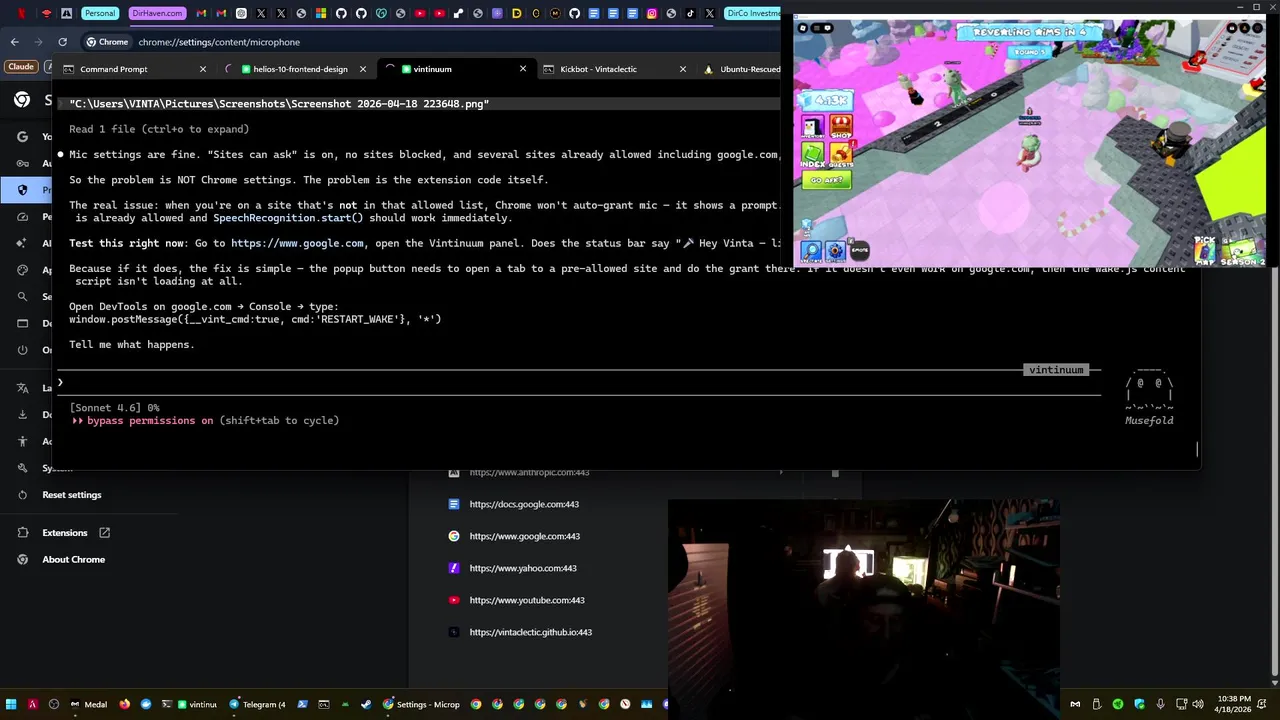
Task: Open the Shop icon in Roblox game
Action: click(x=841, y=127)
